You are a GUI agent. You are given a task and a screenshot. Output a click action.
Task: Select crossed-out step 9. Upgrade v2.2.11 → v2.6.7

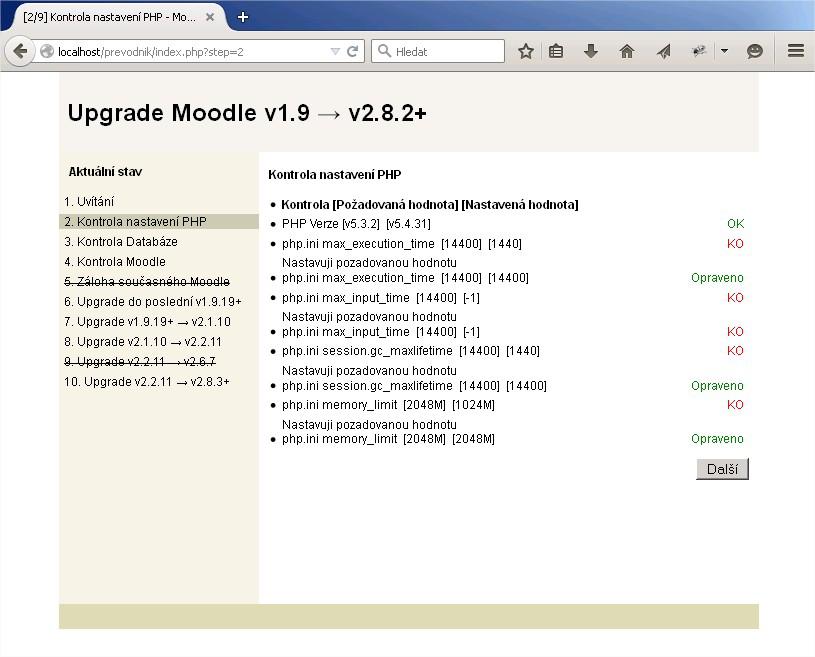[140, 362]
